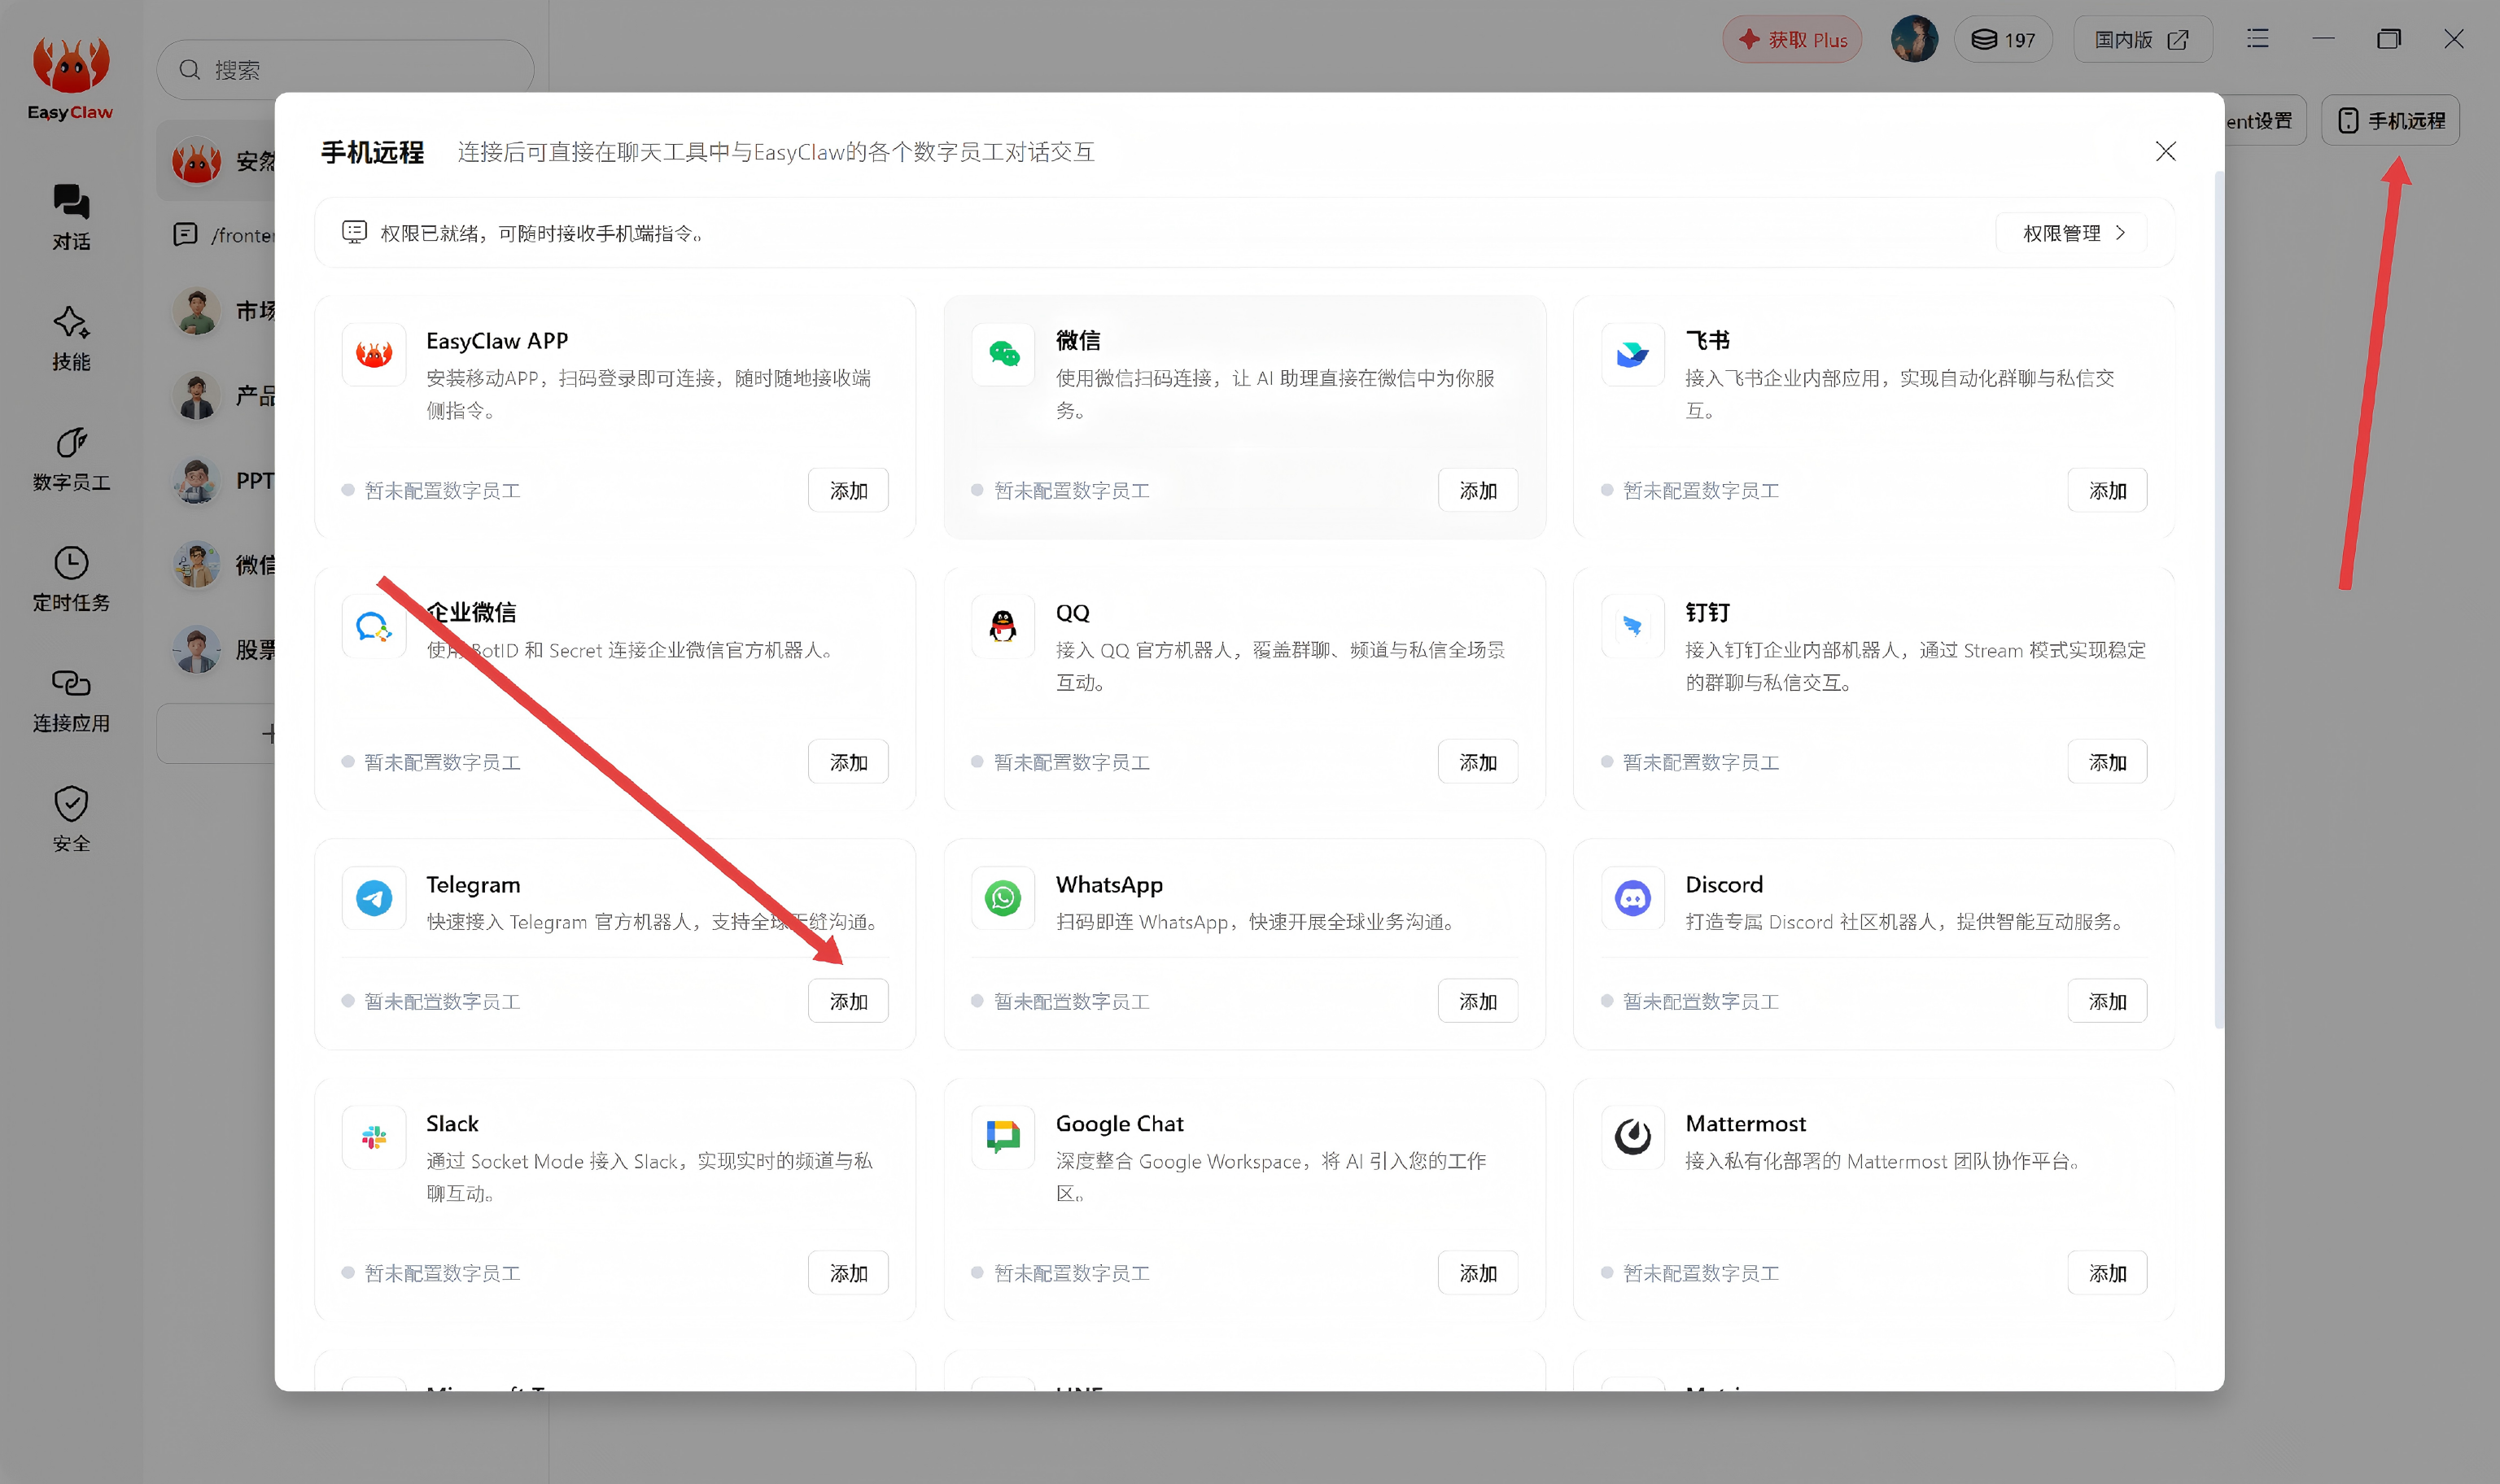
Task: Open the hamburger menu in title bar
Action: 2257,39
